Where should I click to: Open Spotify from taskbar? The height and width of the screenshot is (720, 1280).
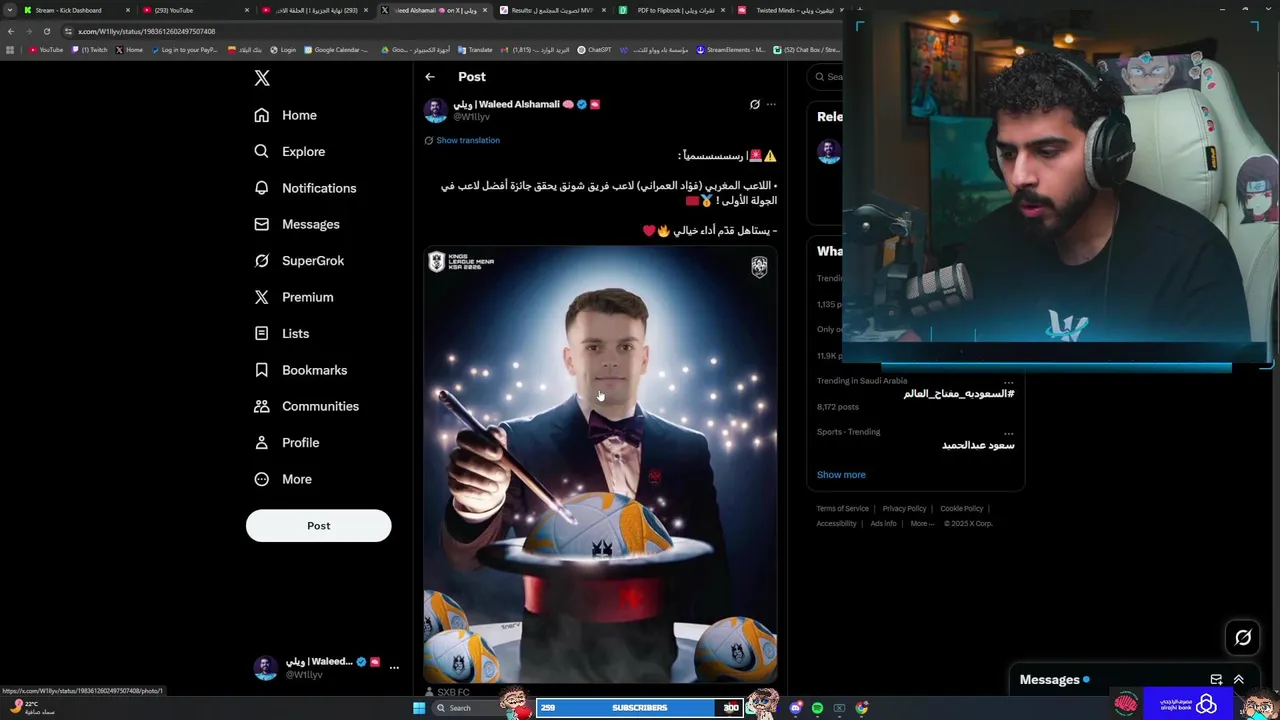click(817, 708)
